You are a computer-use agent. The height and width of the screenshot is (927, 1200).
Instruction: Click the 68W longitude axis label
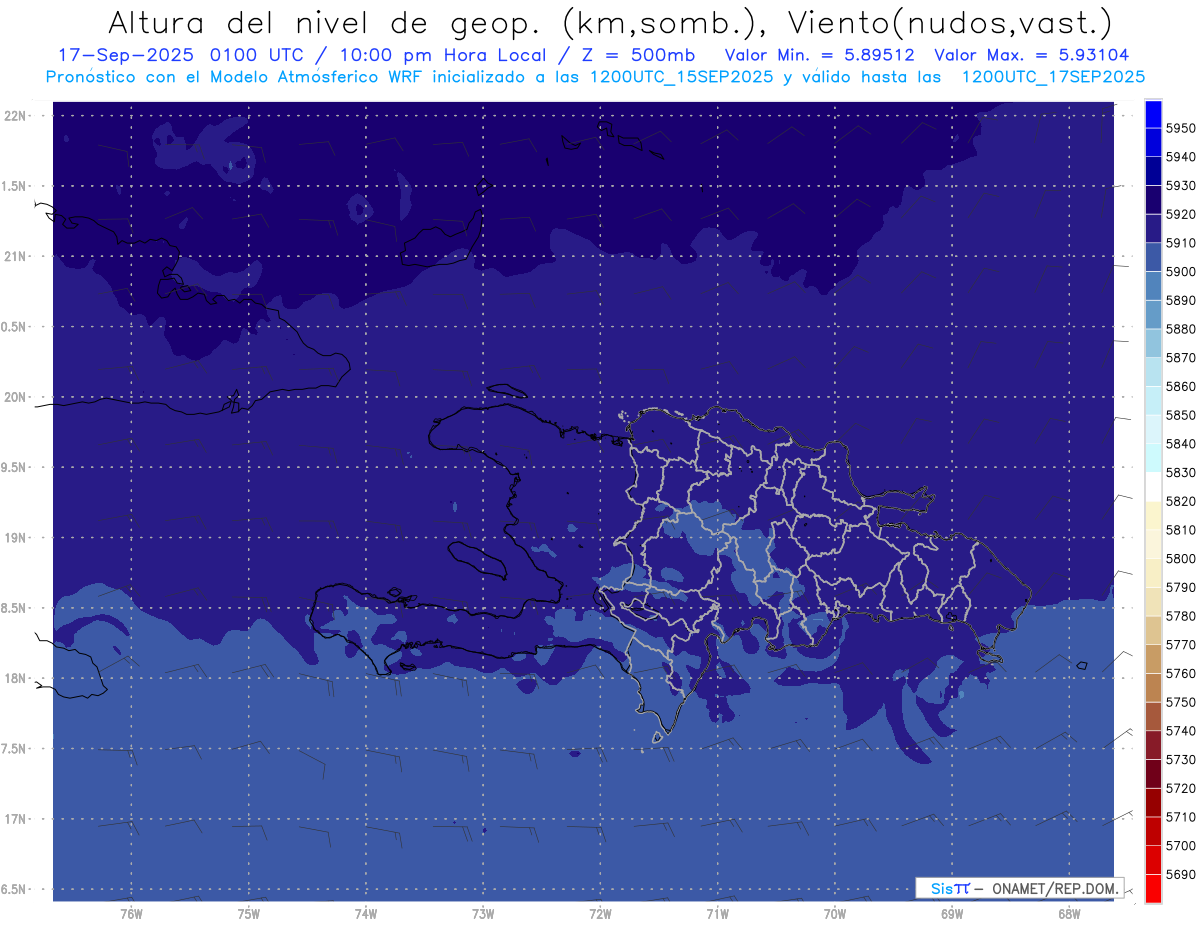pos(1068,913)
